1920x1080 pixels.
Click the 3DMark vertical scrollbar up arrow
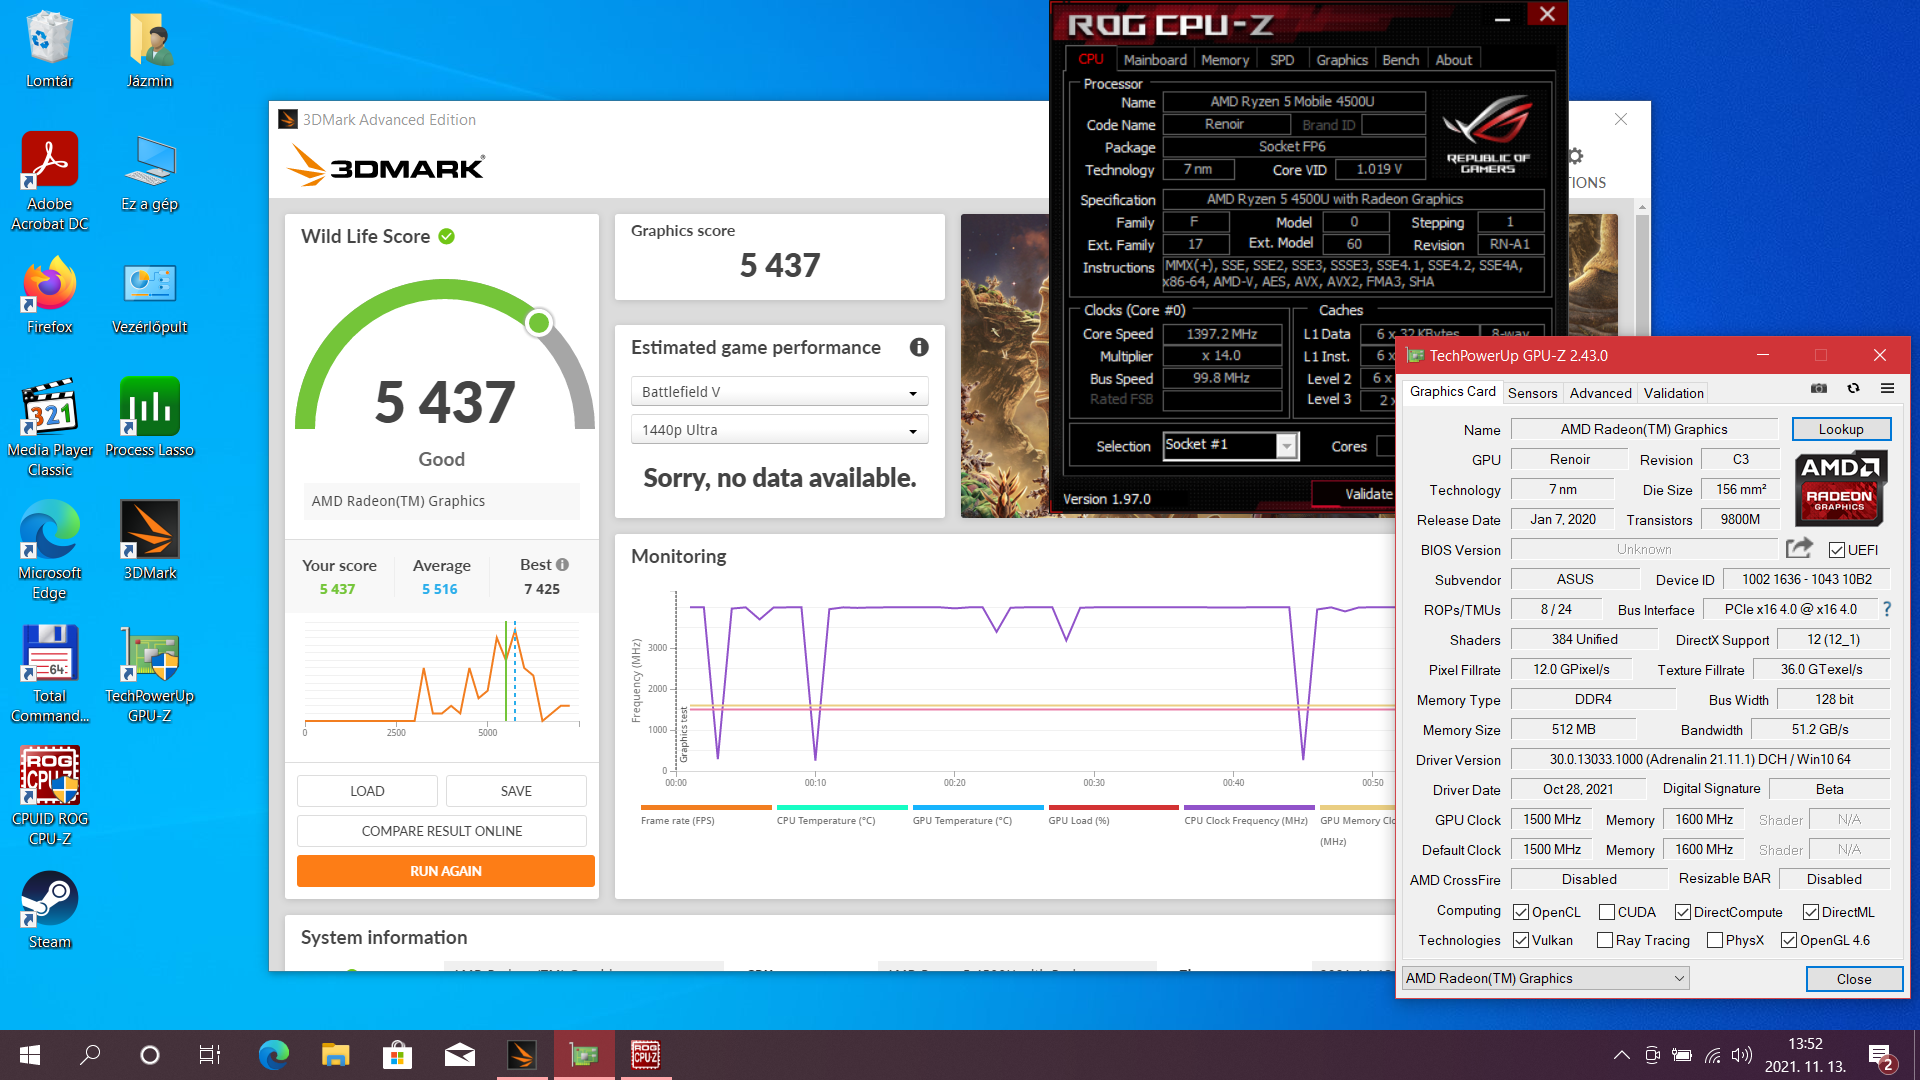(1641, 207)
